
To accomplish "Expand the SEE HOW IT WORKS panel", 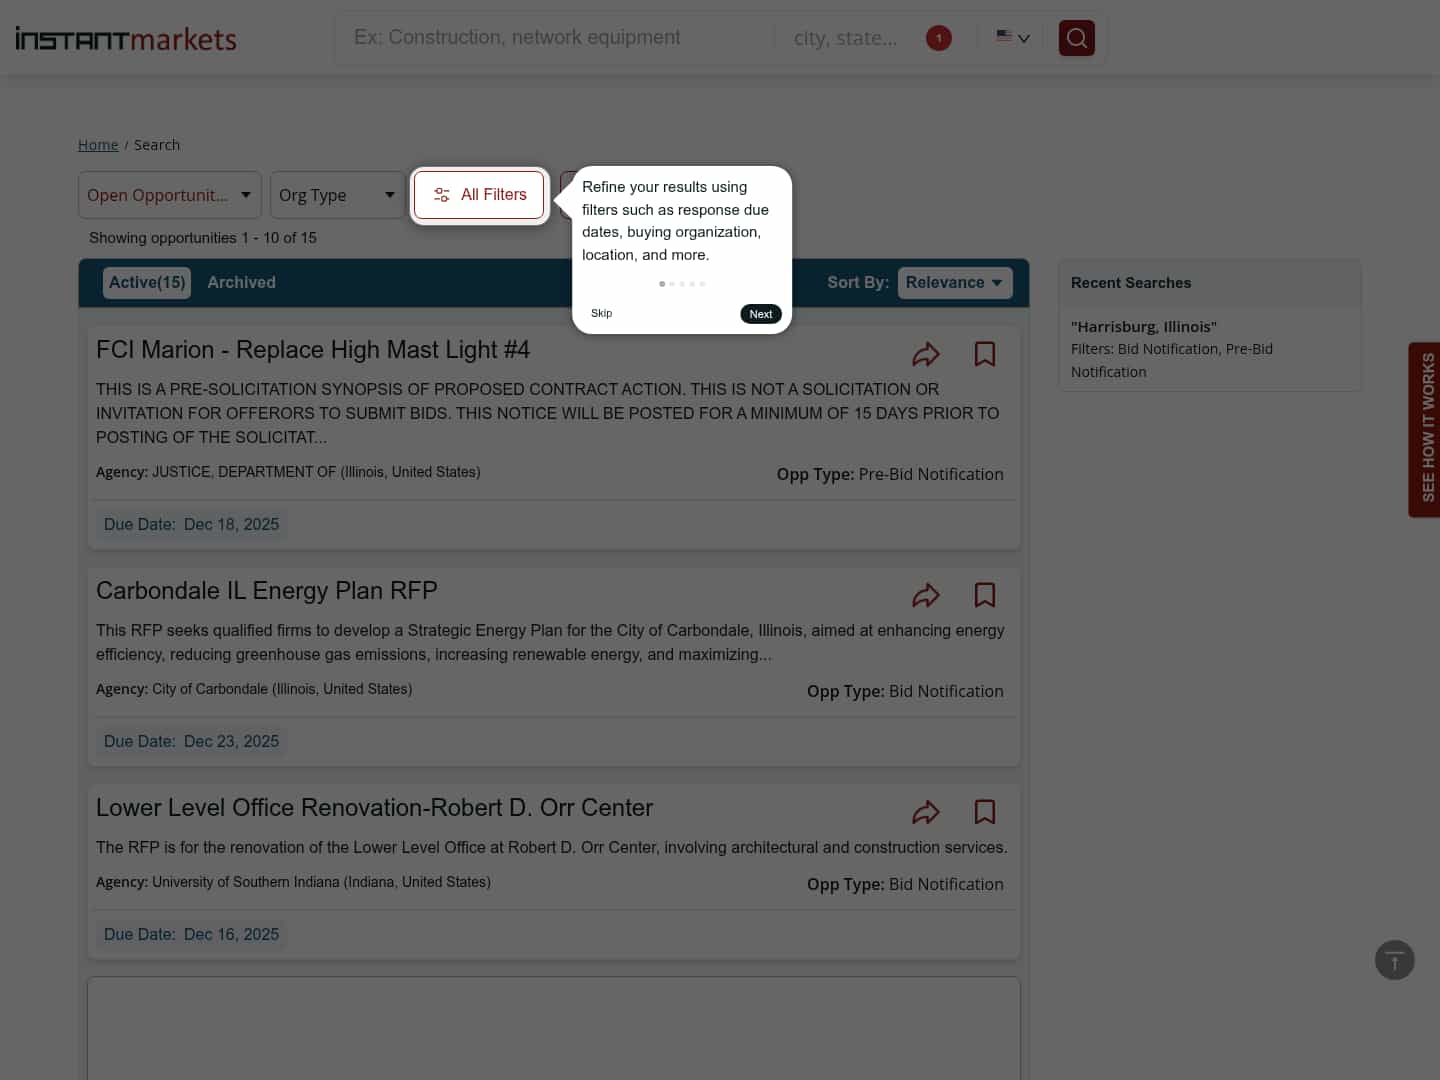I will coord(1426,430).
